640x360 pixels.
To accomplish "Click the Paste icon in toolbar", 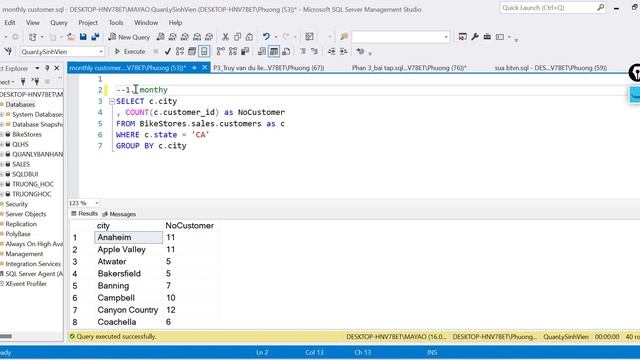I will click(x=249, y=37).
